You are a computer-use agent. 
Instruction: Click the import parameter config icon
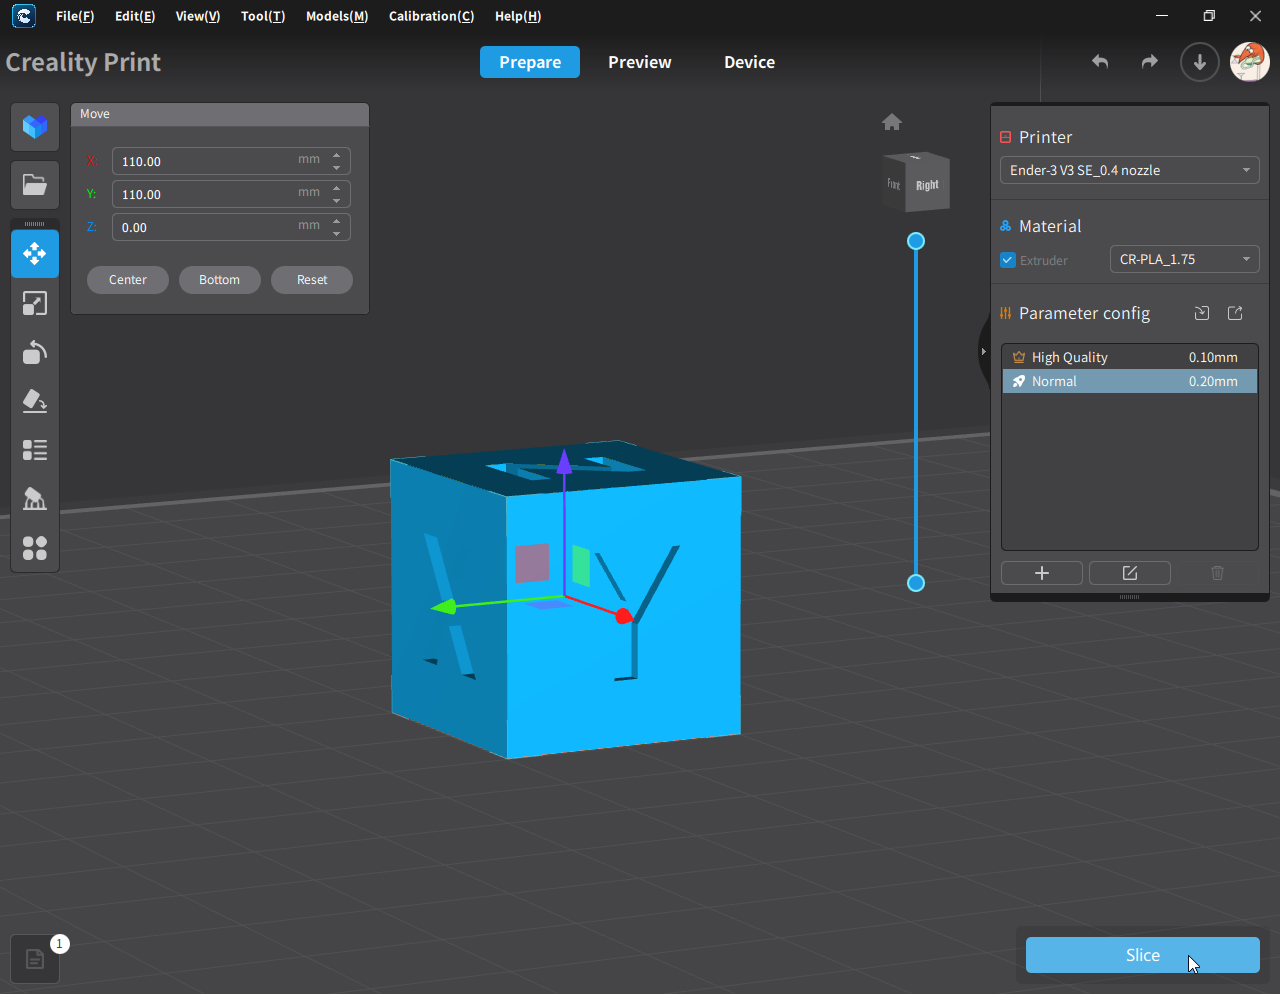coord(1202,313)
